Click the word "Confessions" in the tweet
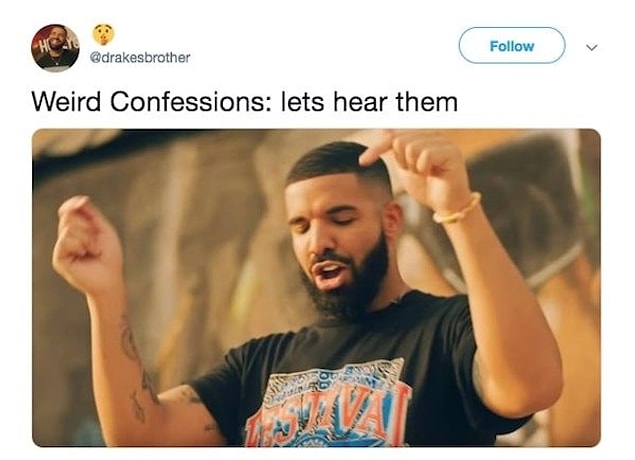Screen dimensions: 635x460 [187, 102]
